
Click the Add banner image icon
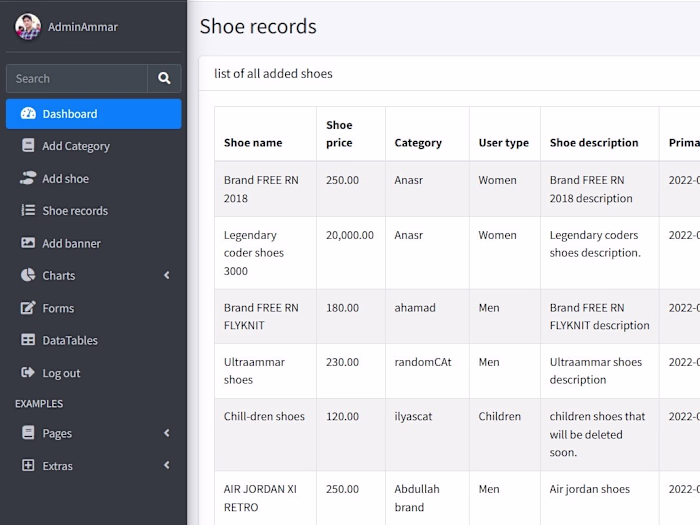28,243
